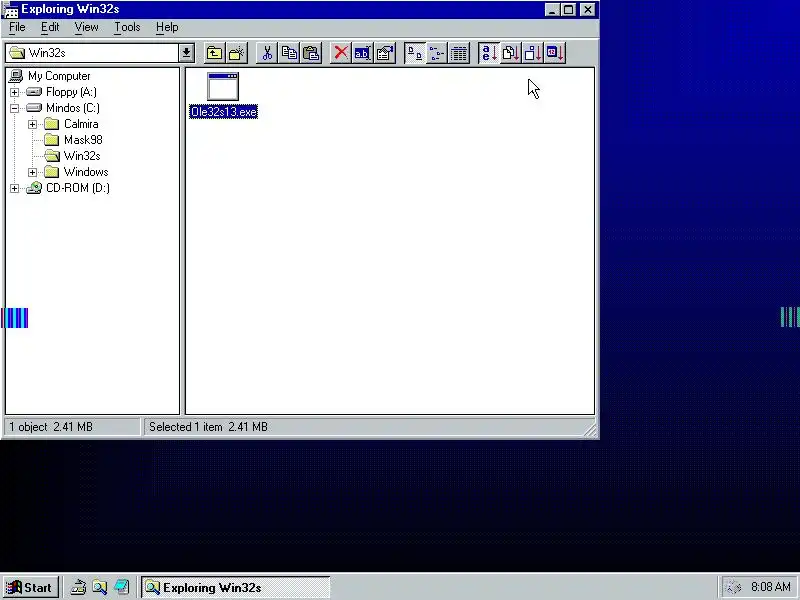Click status text 'Selected 1 item 2.41 MB'
The height and width of the screenshot is (600, 800).
pyautogui.click(x=208, y=427)
